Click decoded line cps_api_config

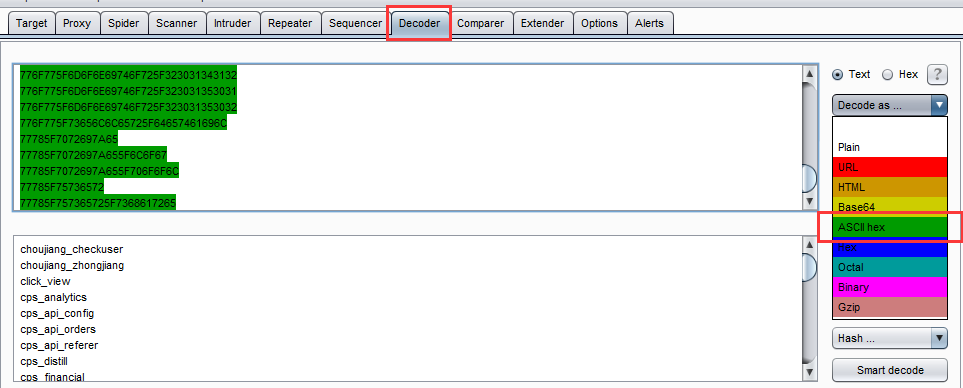[x=57, y=313]
